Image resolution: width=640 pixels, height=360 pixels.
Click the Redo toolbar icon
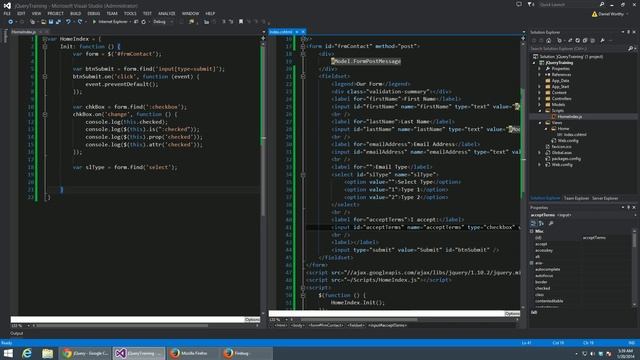[x=80, y=22]
